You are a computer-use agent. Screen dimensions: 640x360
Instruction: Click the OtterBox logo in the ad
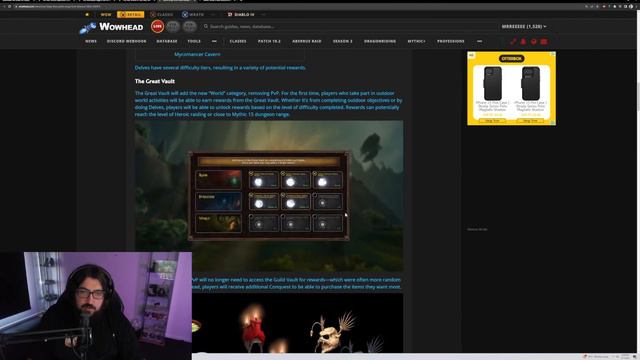[x=511, y=59]
